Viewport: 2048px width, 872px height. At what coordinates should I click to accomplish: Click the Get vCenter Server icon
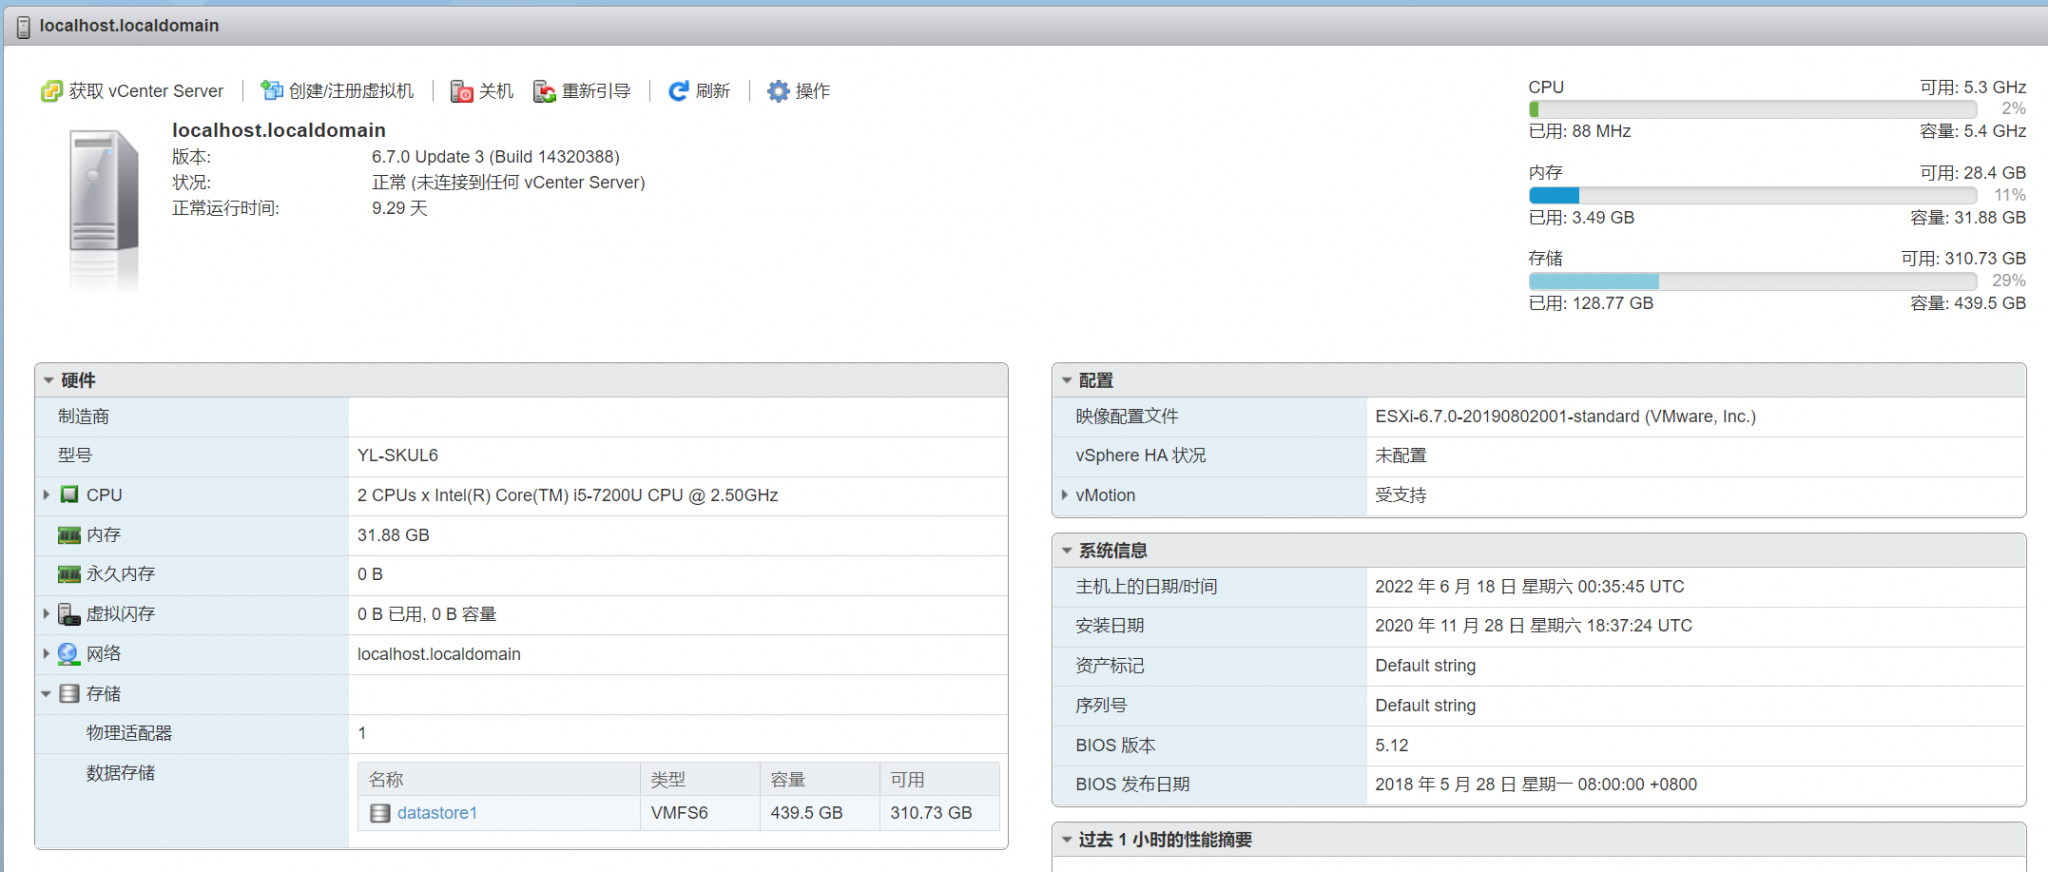pos(51,91)
